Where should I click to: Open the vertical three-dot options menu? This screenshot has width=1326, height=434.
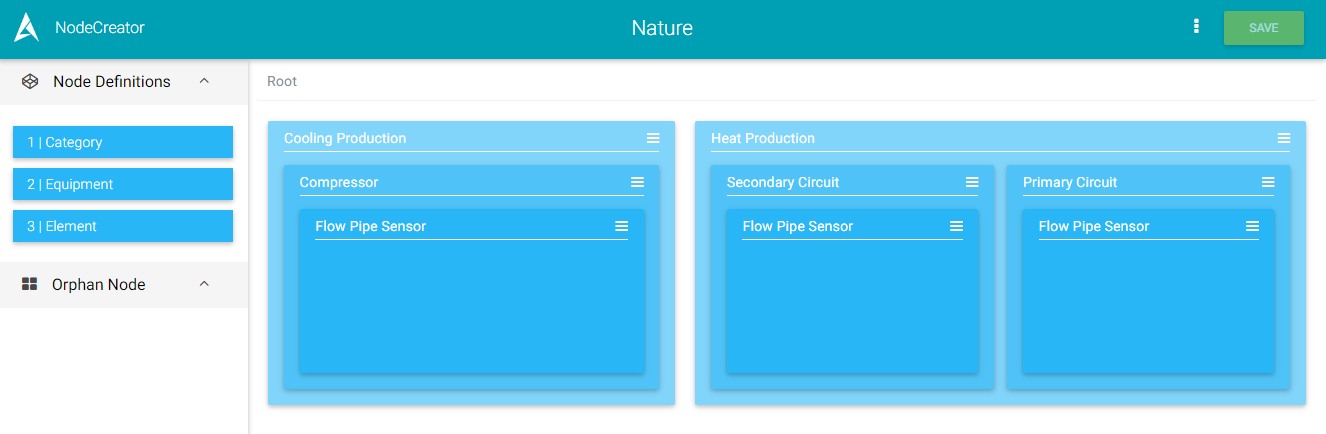(x=1196, y=27)
